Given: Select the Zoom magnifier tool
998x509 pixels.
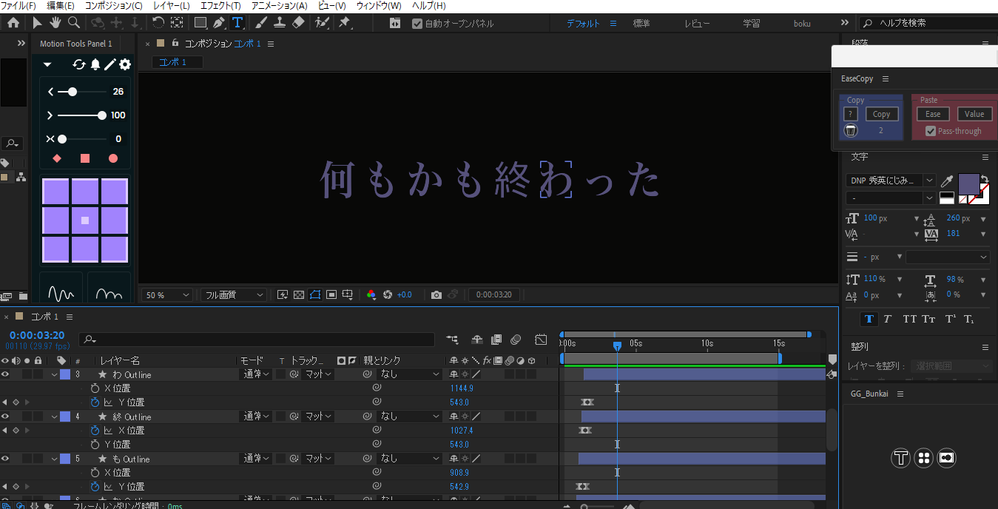Looking at the screenshot, I should pos(74,23).
